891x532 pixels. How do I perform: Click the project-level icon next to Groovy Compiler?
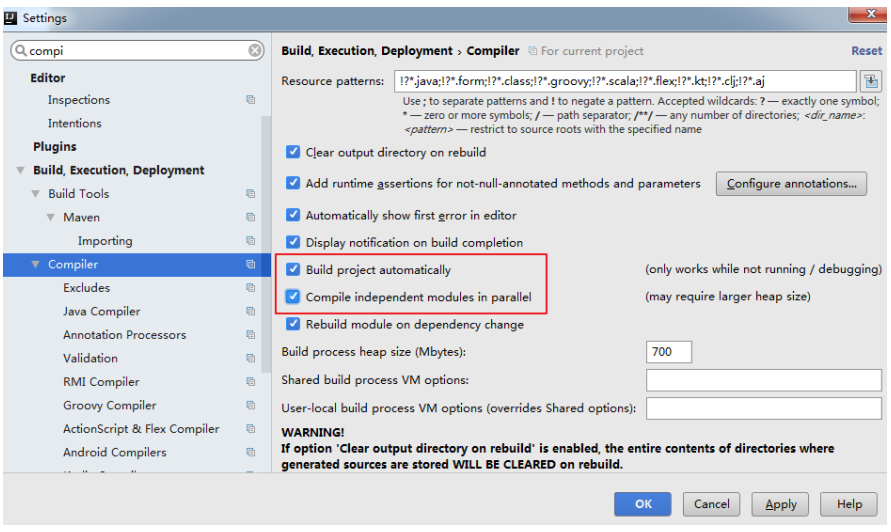[x=250, y=405]
